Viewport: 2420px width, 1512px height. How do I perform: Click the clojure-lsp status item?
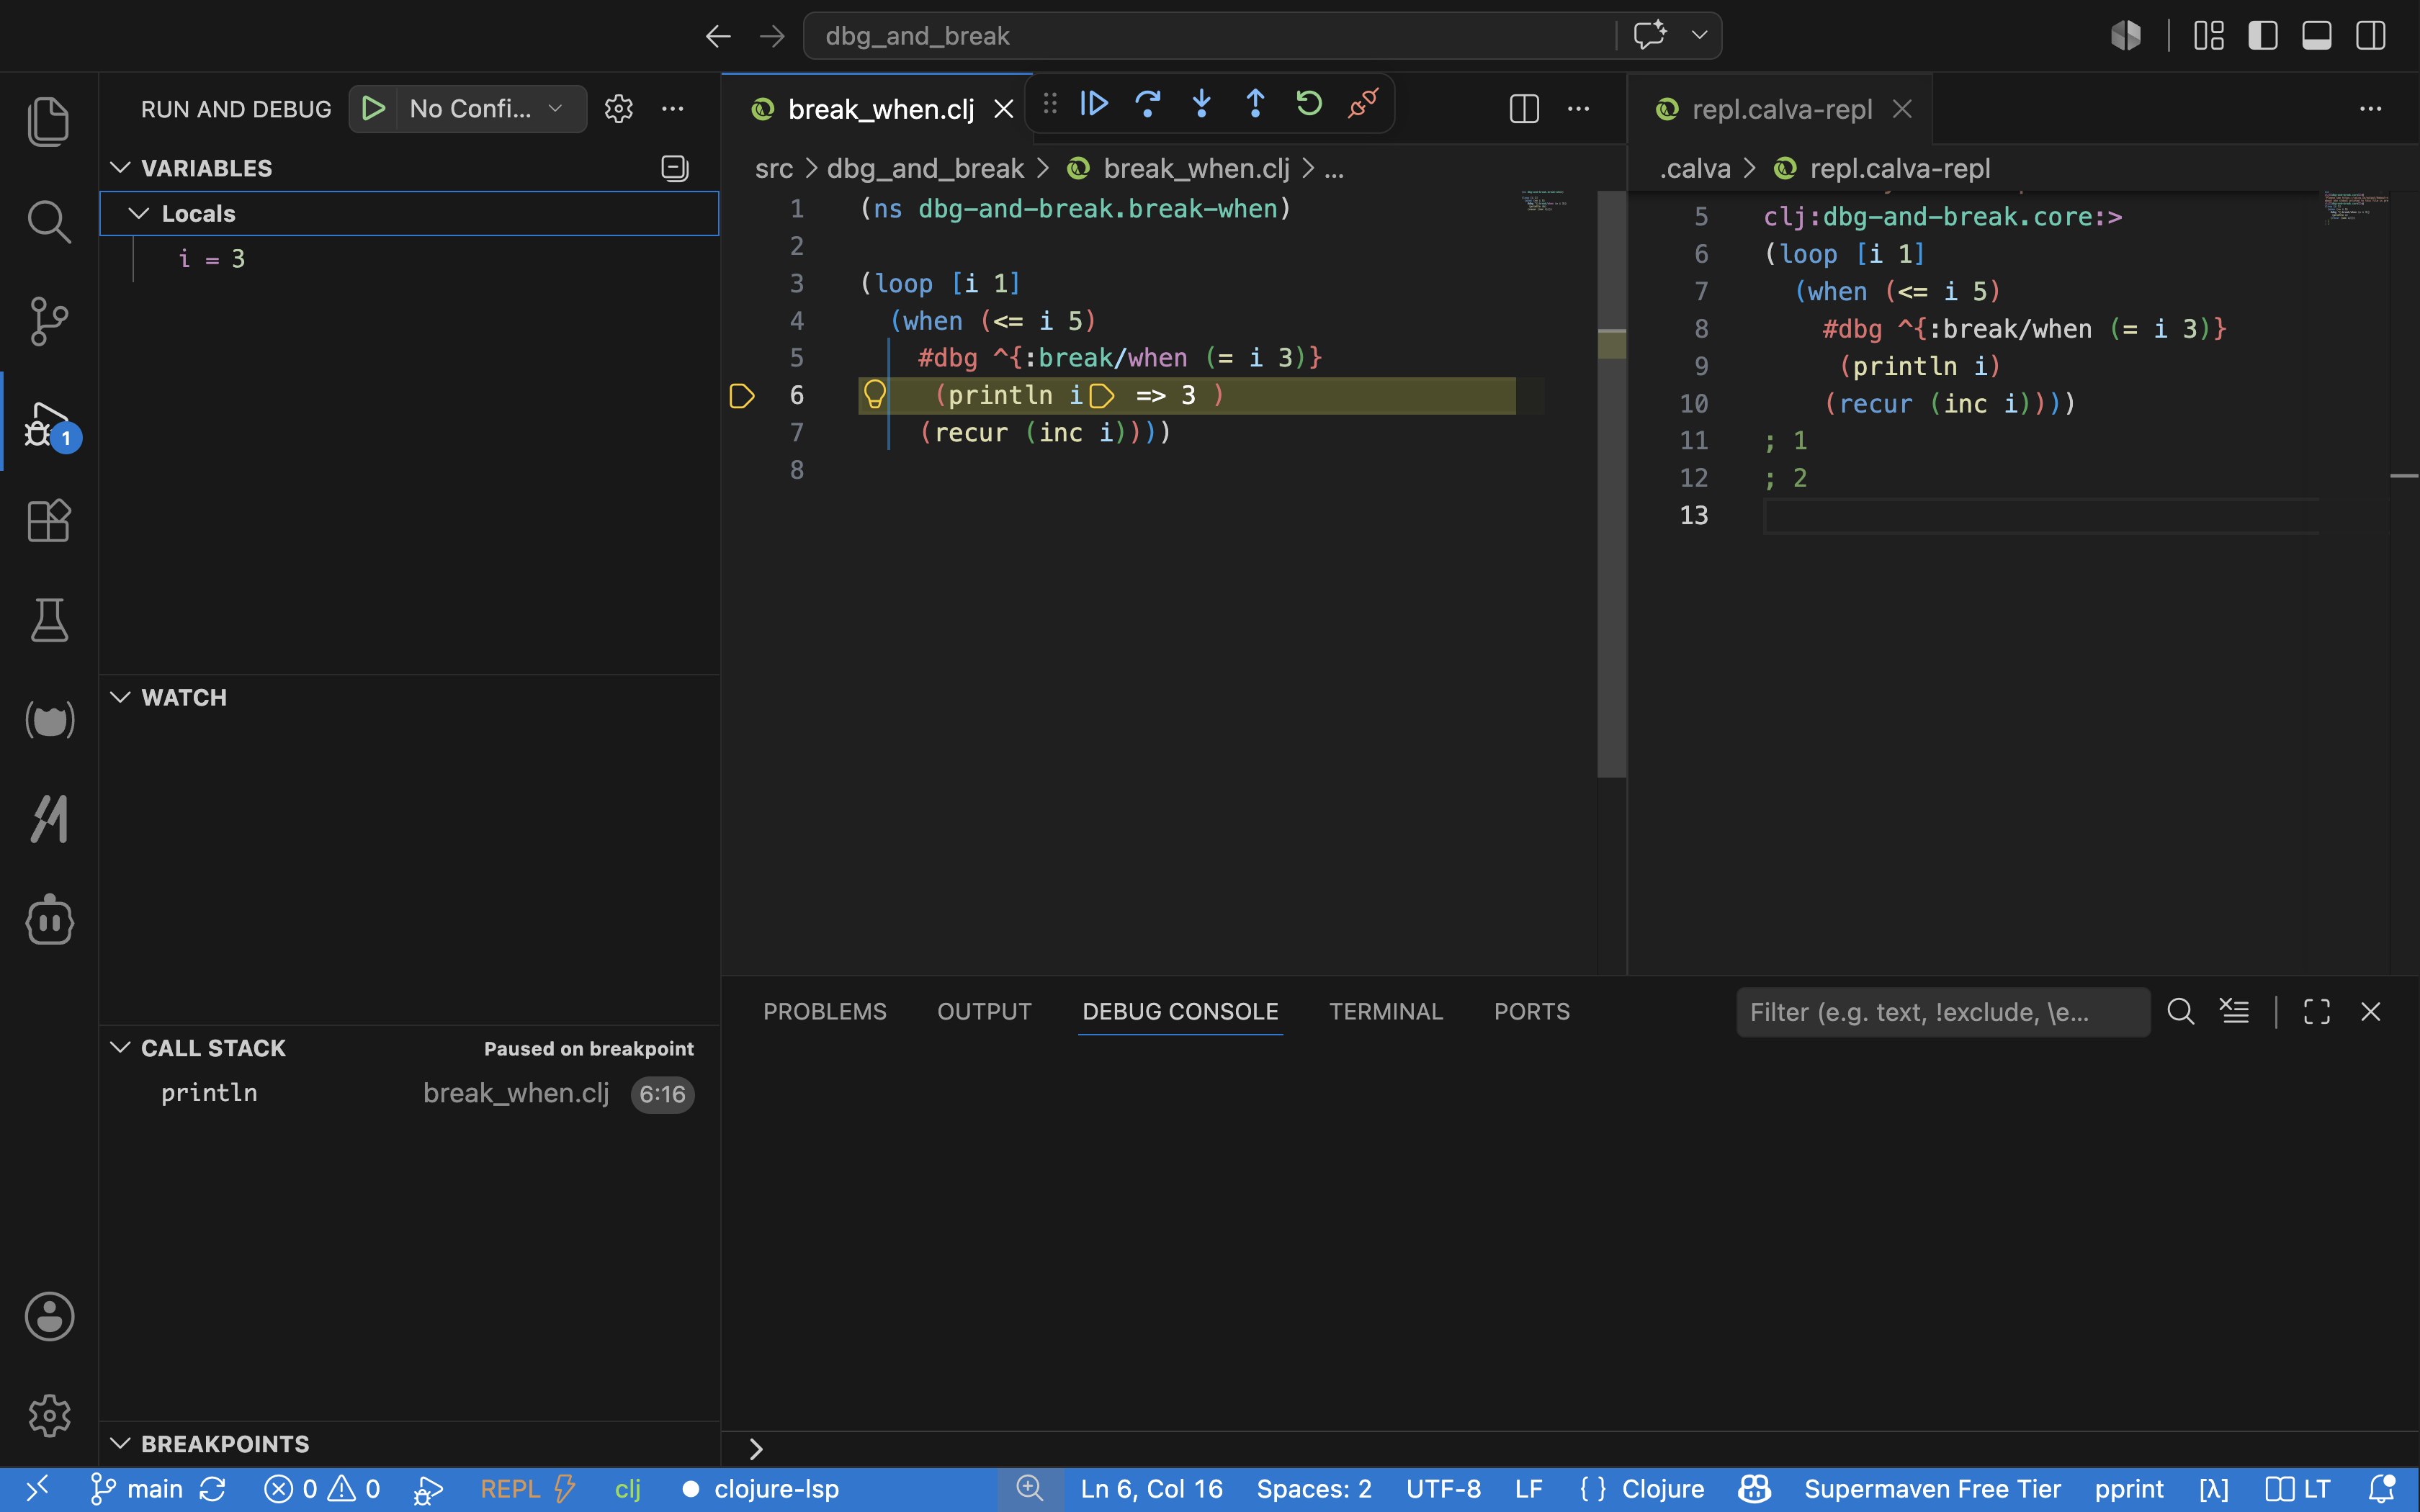pyautogui.click(x=761, y=1489)
